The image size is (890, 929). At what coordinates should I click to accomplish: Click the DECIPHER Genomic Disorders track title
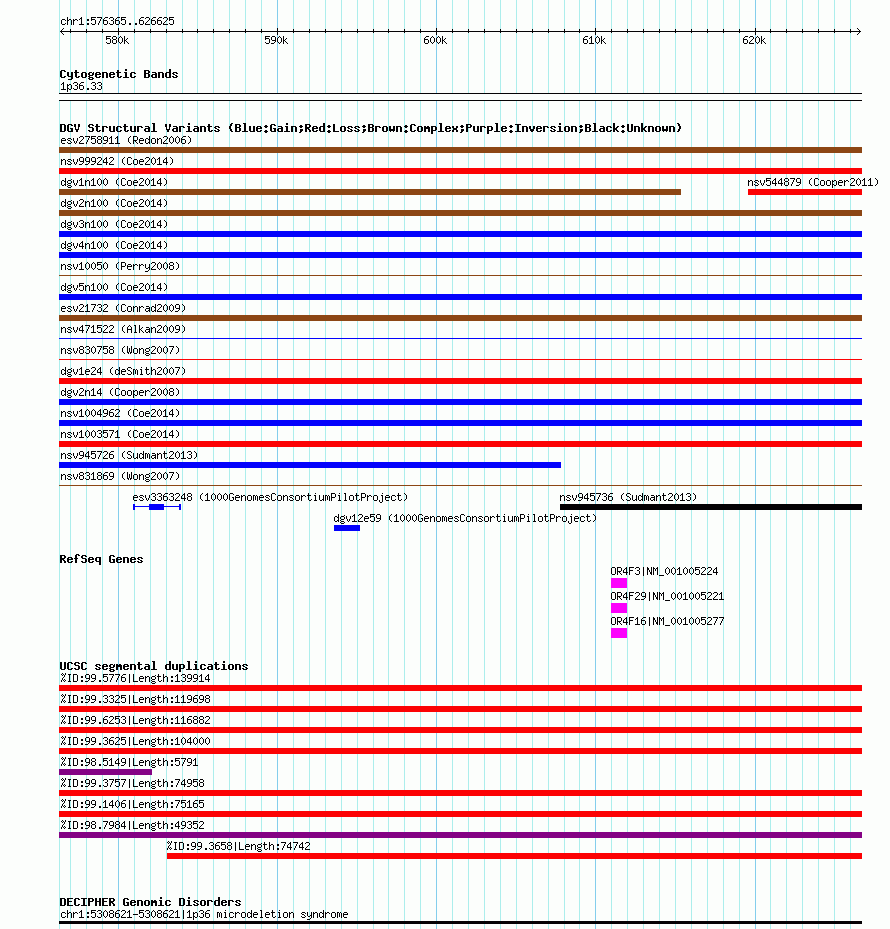tap(150, 902)
